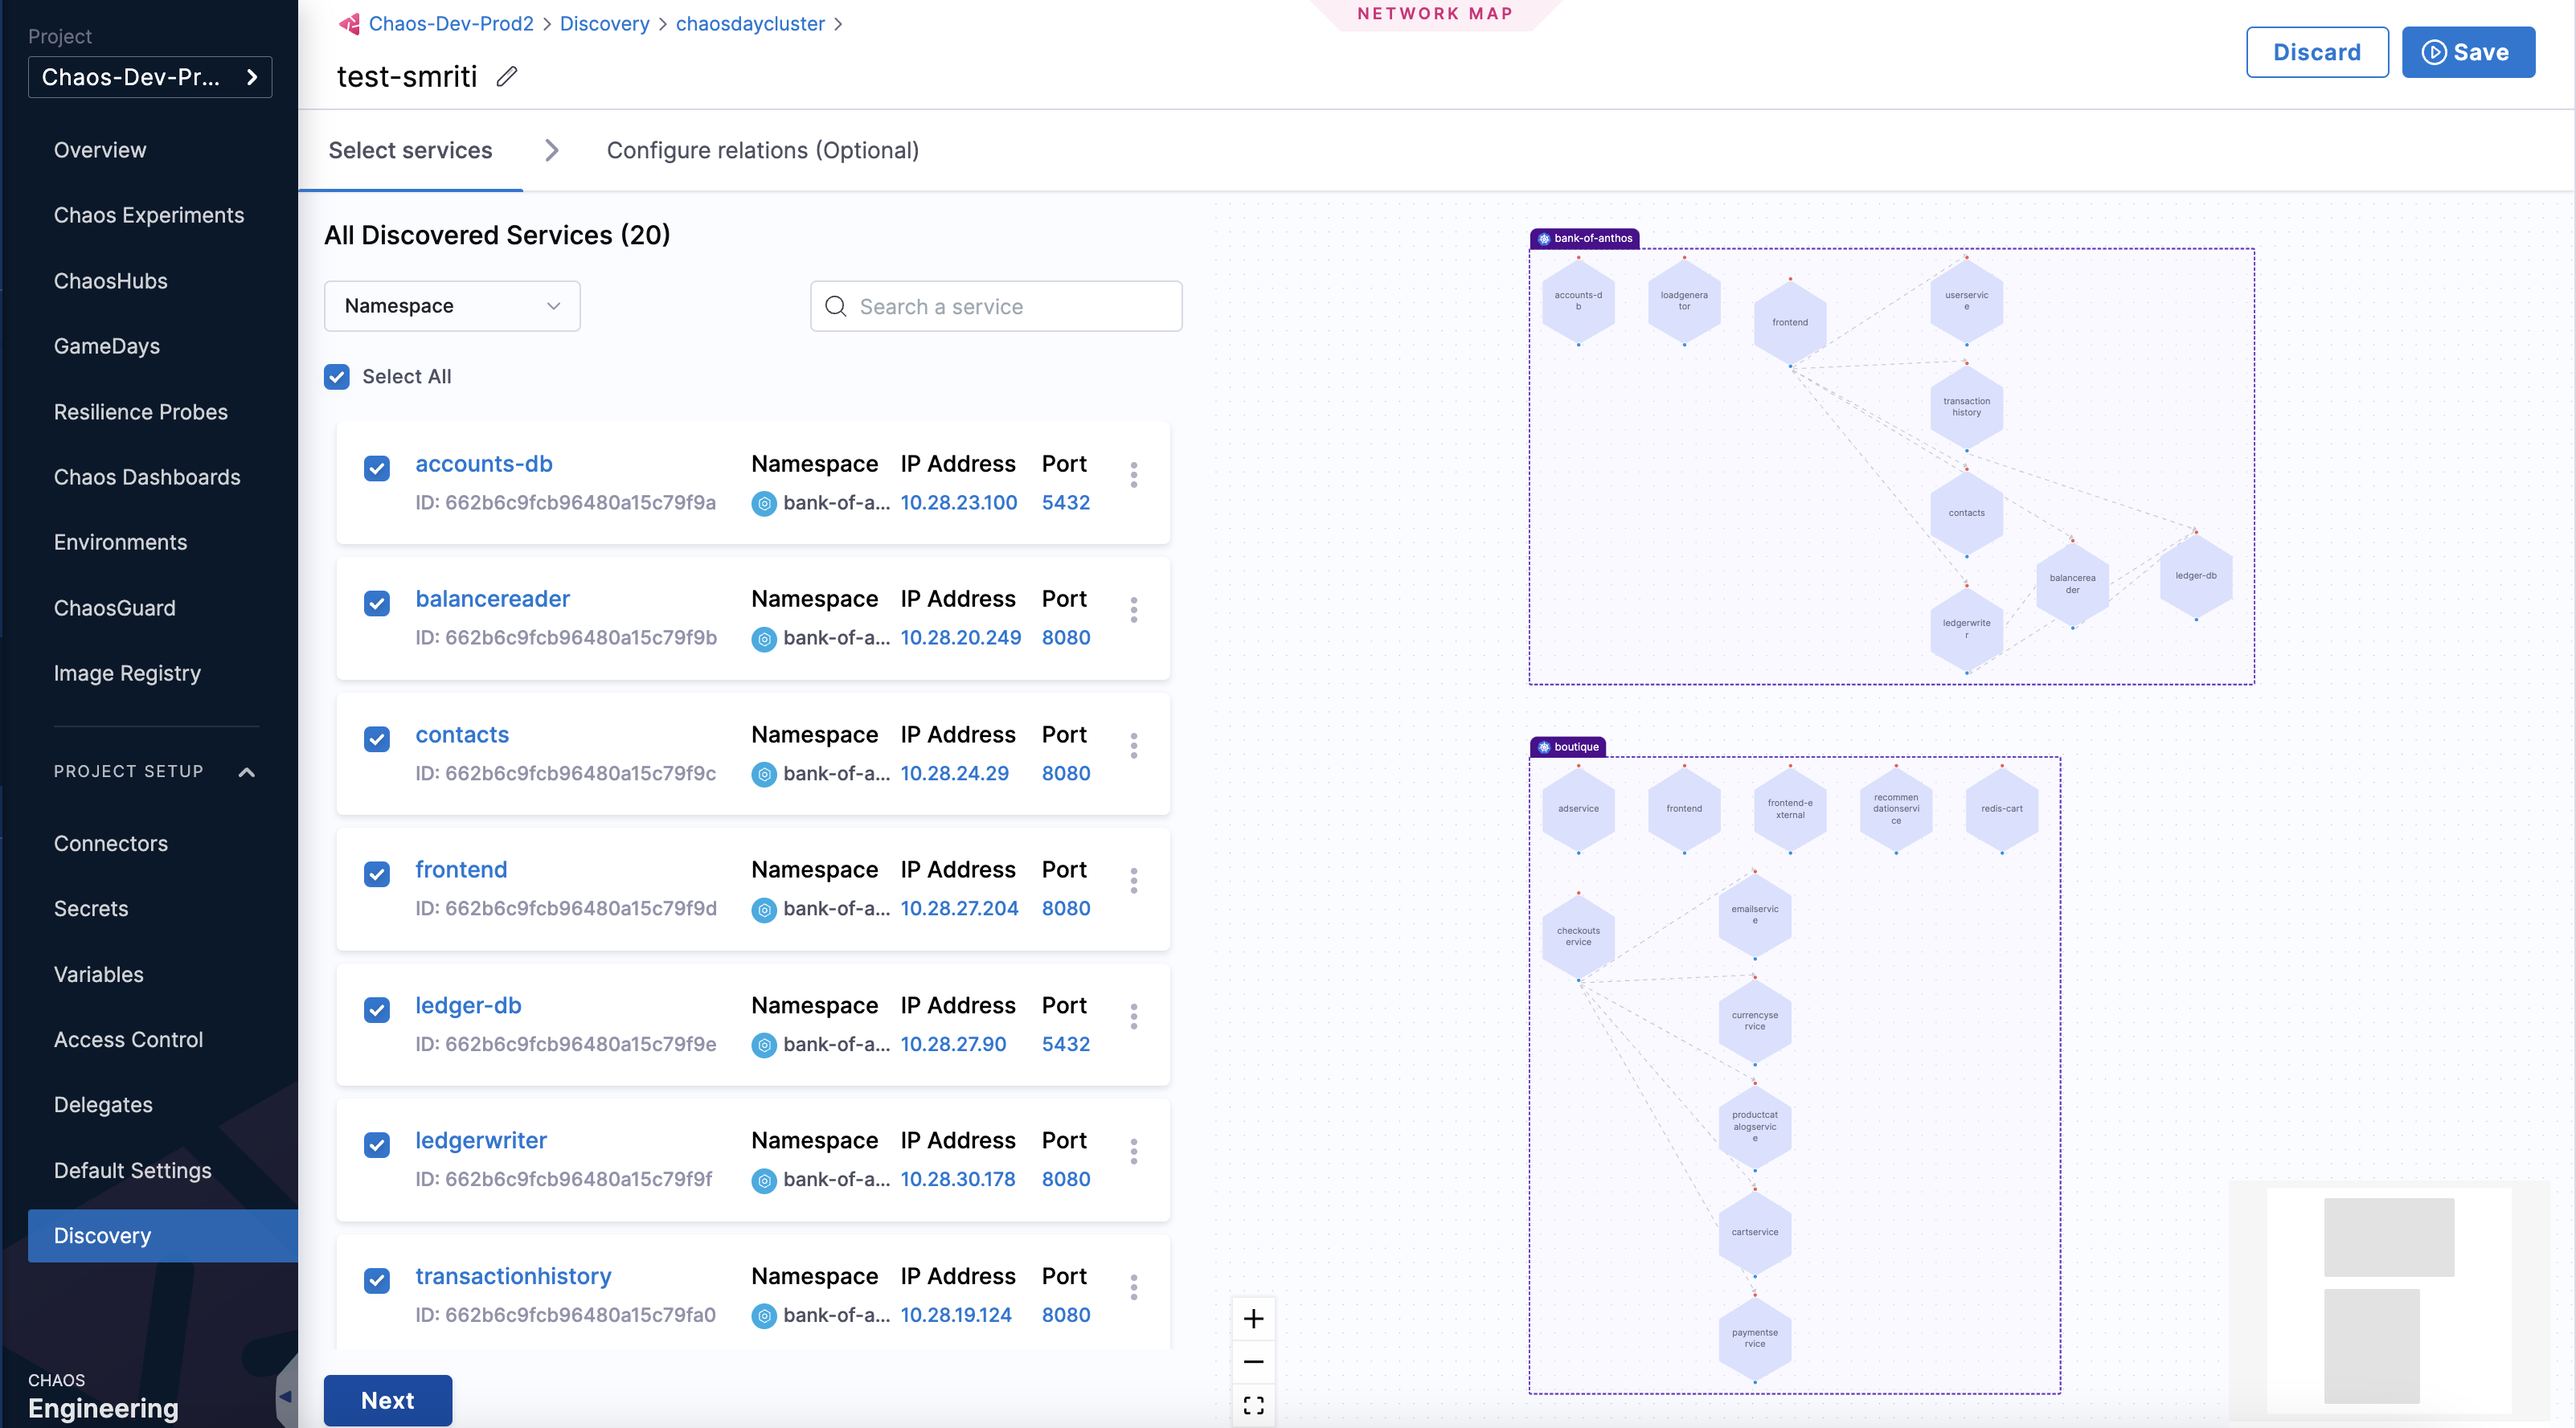Click the cartservice hexagon node in boutique
2576x1428 pixels.
point(1754,1231)
